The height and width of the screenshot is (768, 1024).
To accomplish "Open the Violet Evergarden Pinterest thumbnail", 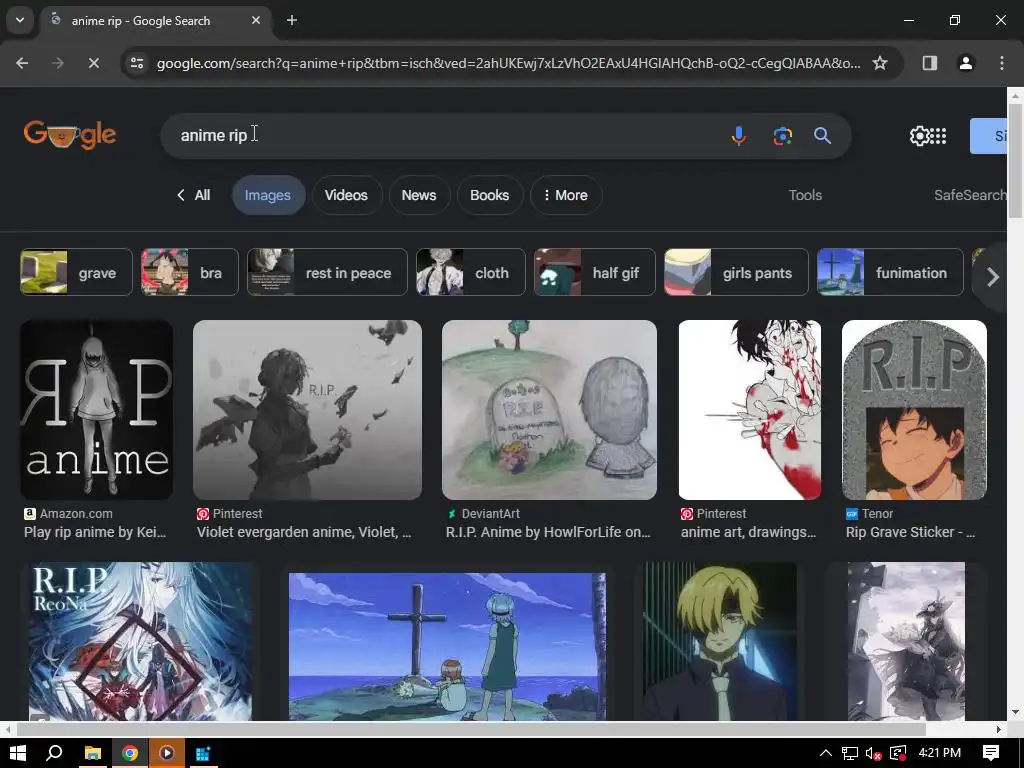I will coord(308,409).
